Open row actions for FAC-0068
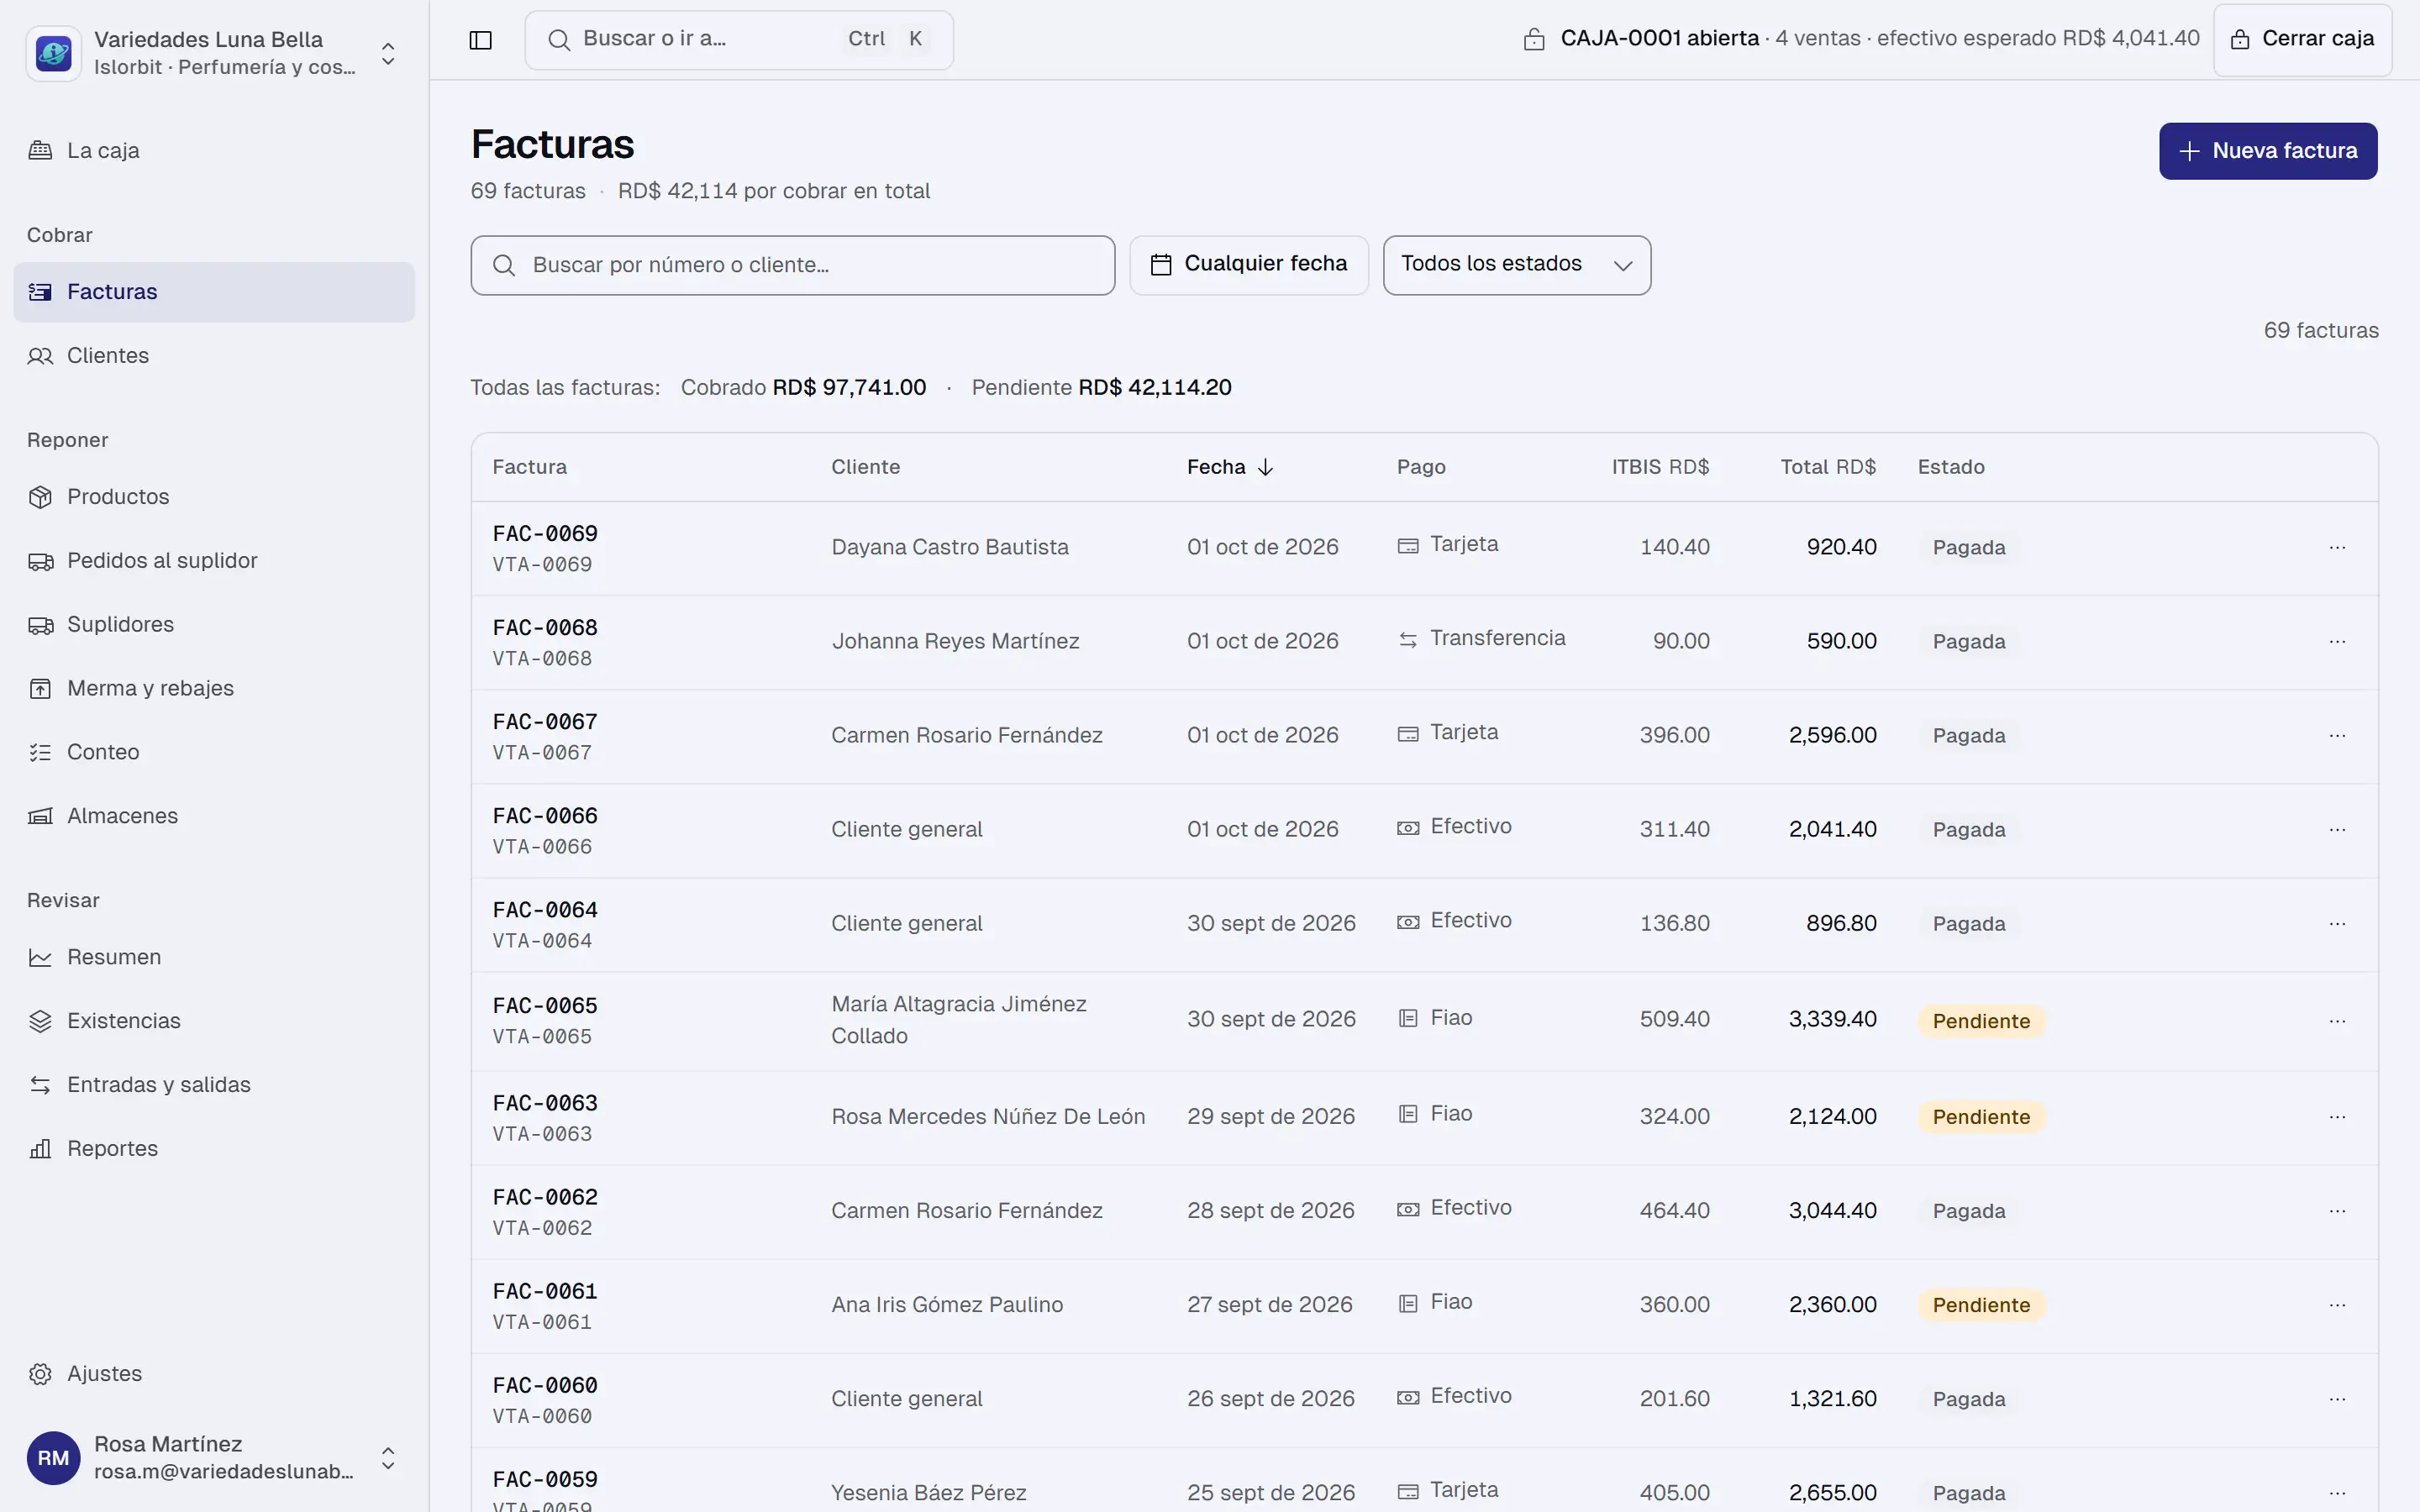This screenshot has height=1512, width=2420. pyautogui.click(x=2336, y=642)
